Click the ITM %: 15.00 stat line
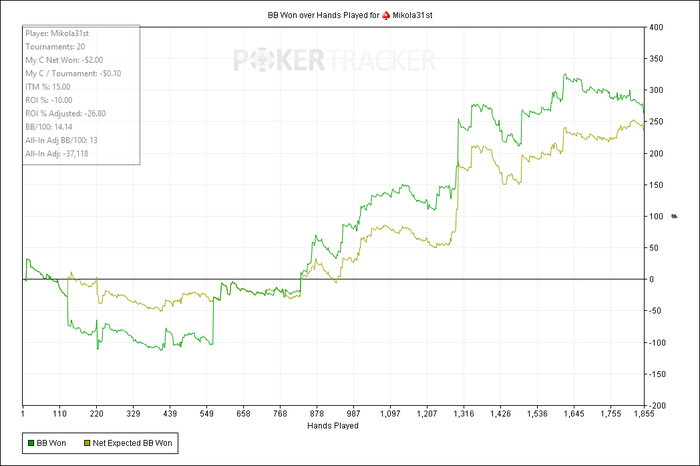Screen dimensions: 700x466 coord(48,87)
